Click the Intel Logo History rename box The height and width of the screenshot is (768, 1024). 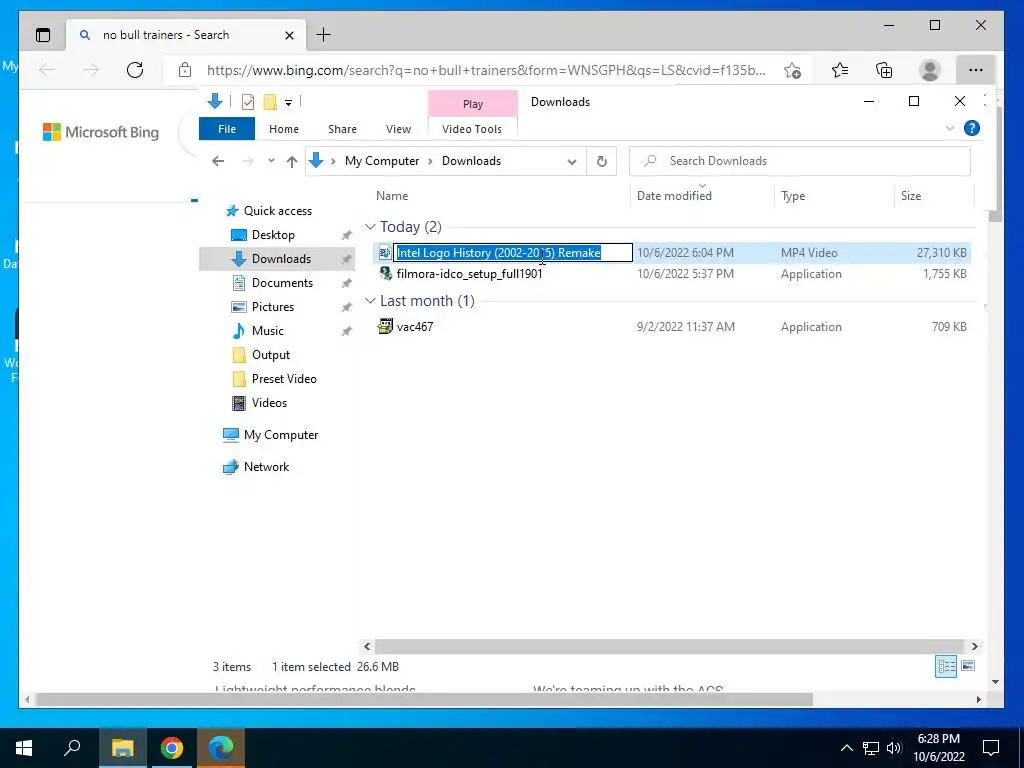coord(513,253)
